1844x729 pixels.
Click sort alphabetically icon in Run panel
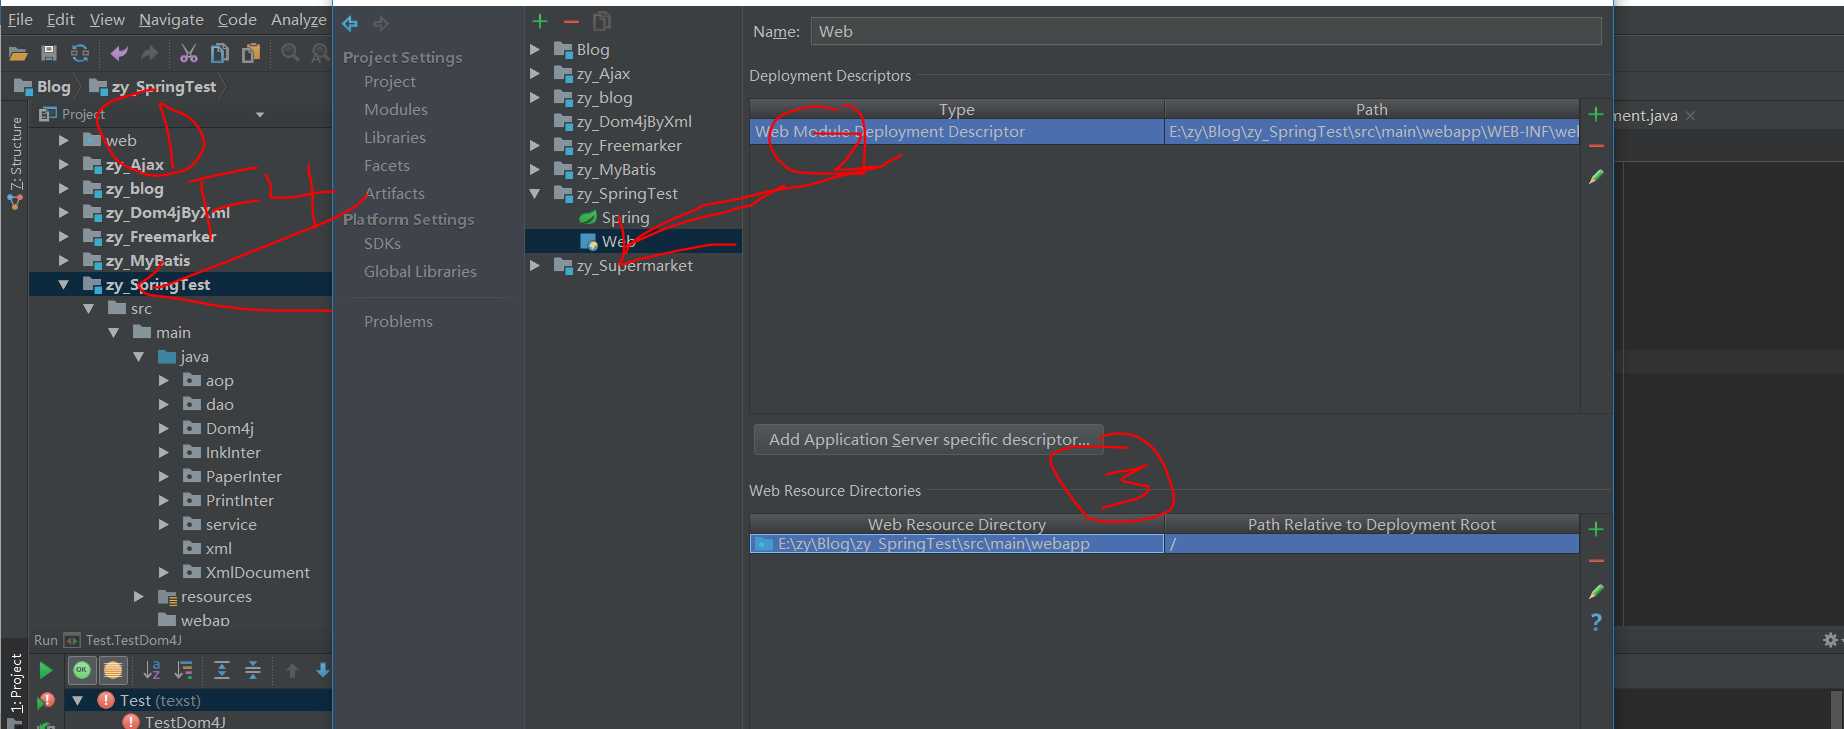coord(152,670)
